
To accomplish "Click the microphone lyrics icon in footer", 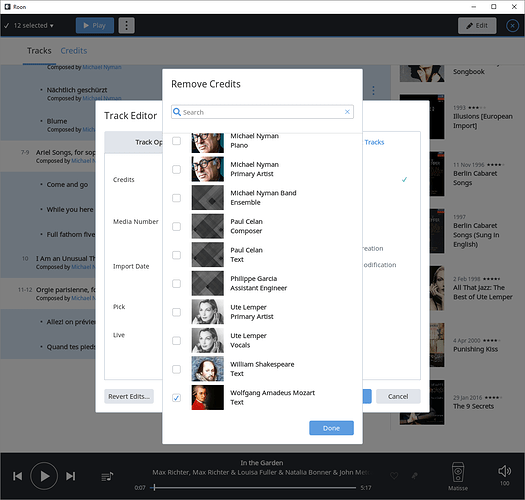I will (415, 476).
